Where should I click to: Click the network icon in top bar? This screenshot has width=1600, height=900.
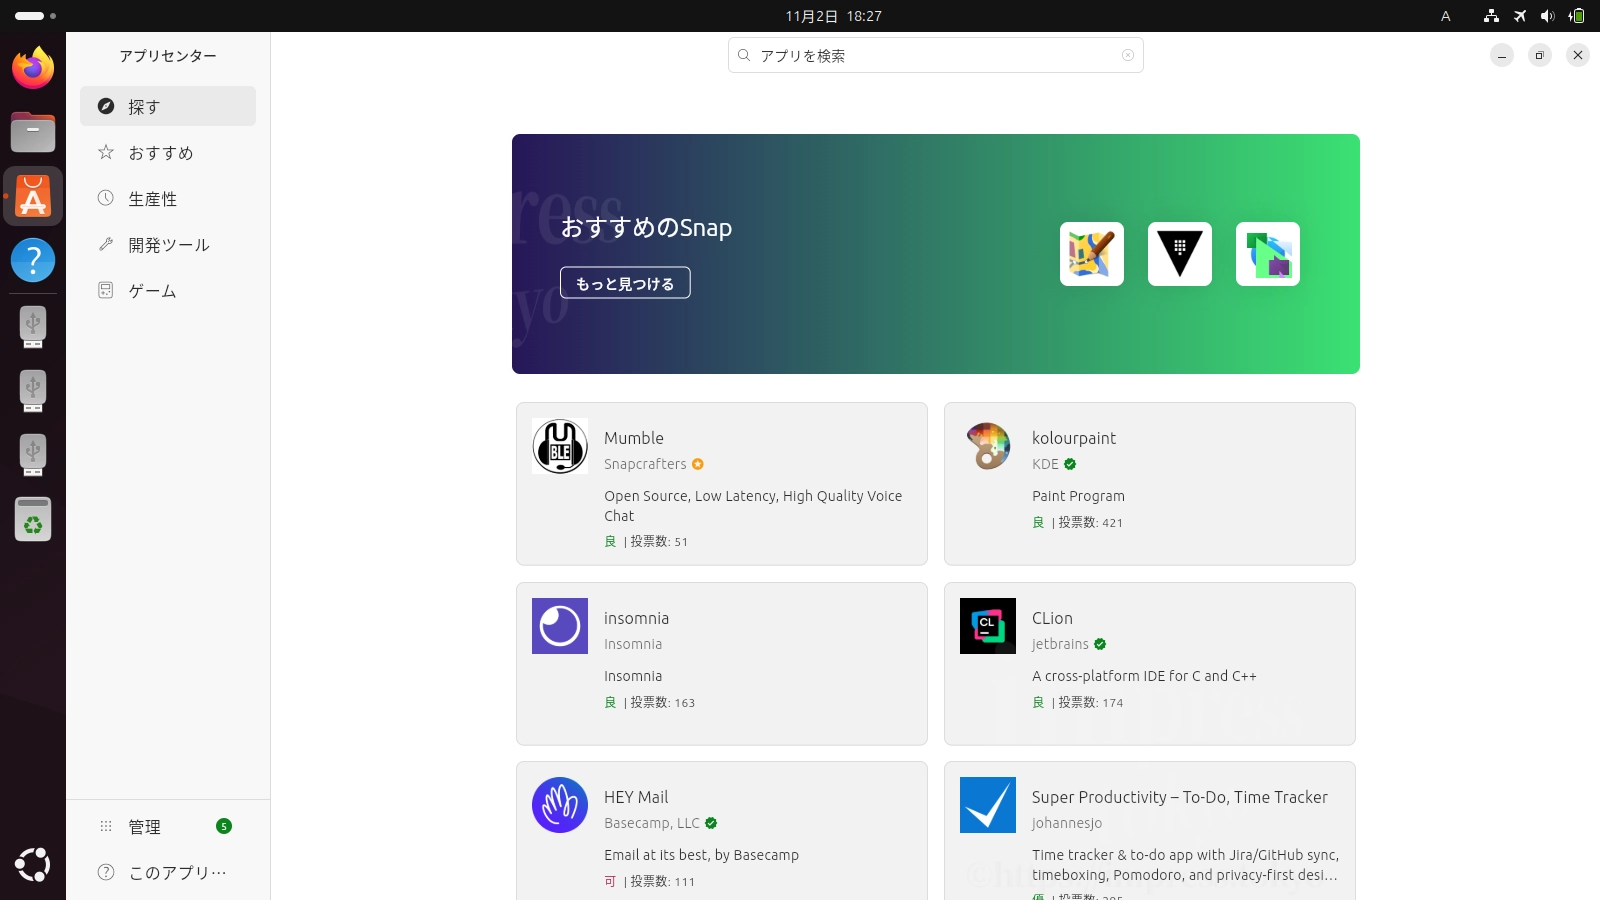1491,16
